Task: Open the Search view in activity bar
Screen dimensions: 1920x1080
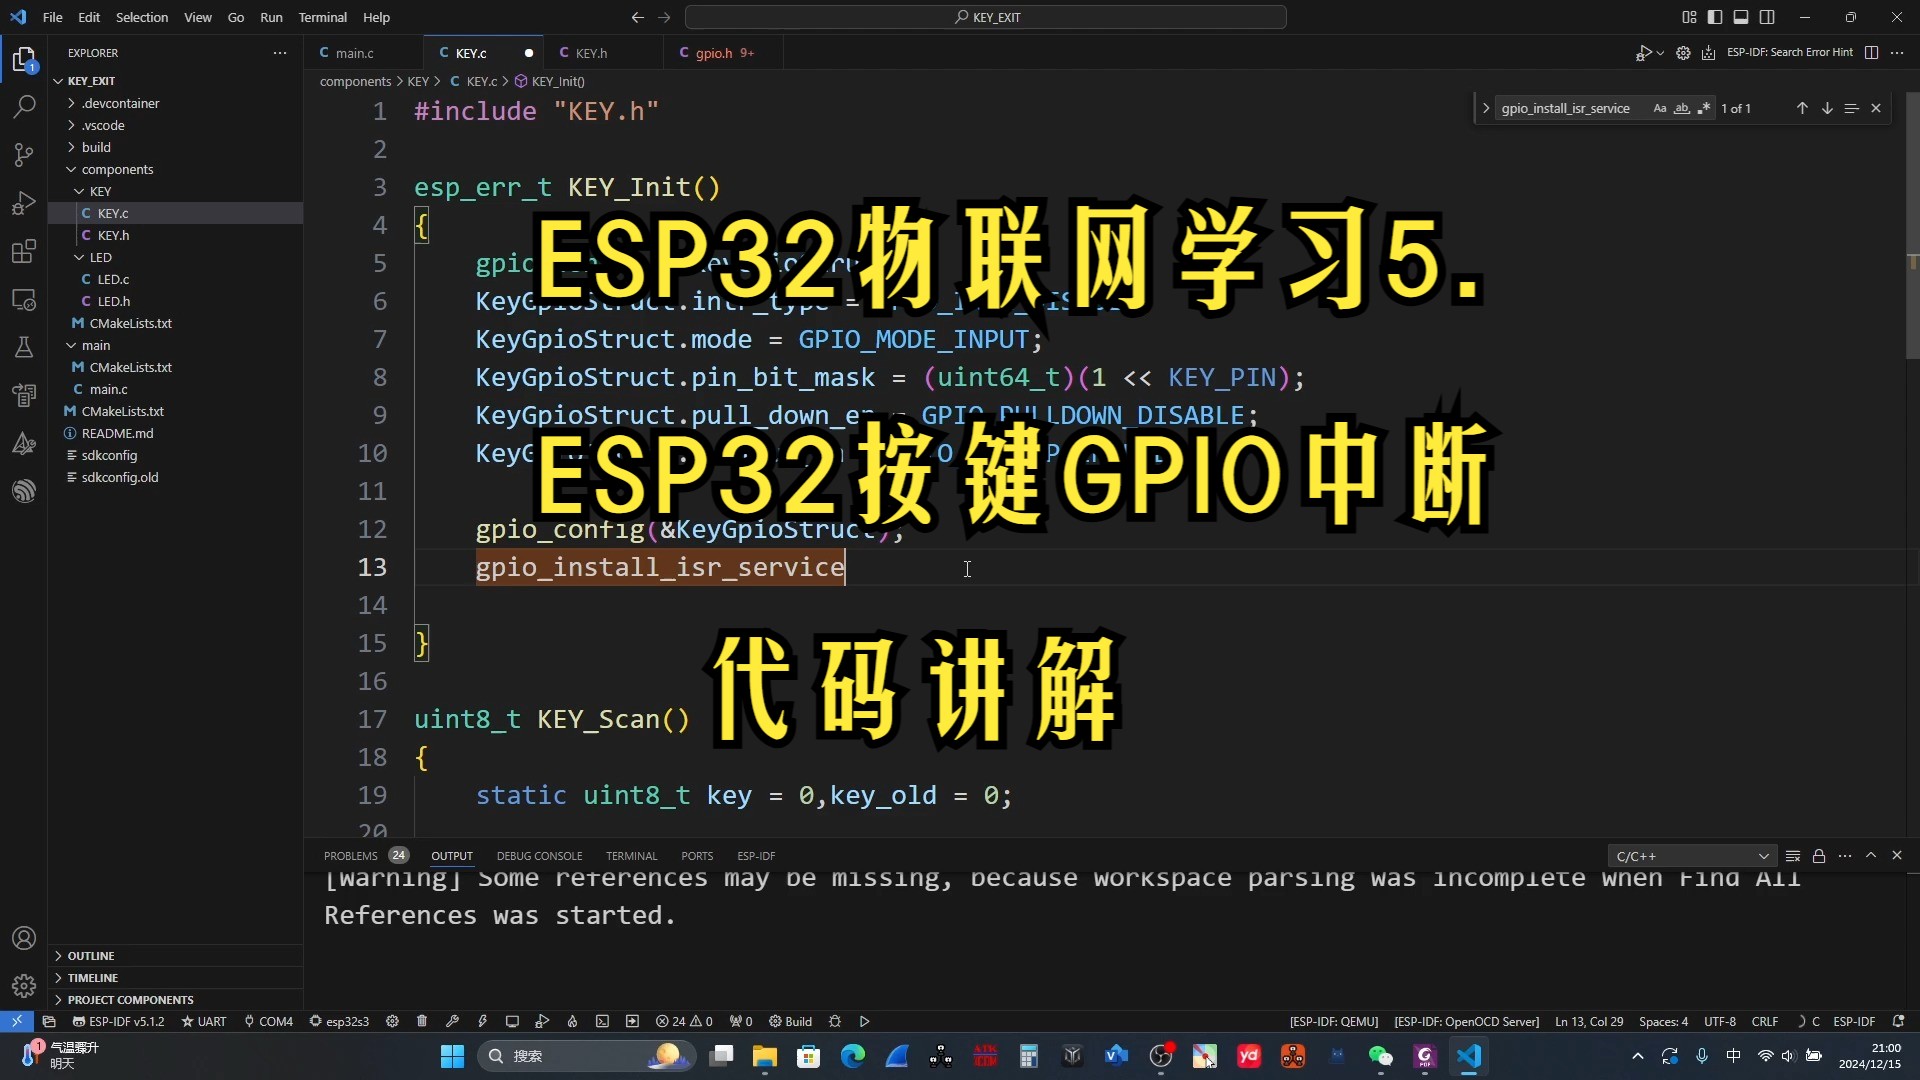Action: (24, 106)
